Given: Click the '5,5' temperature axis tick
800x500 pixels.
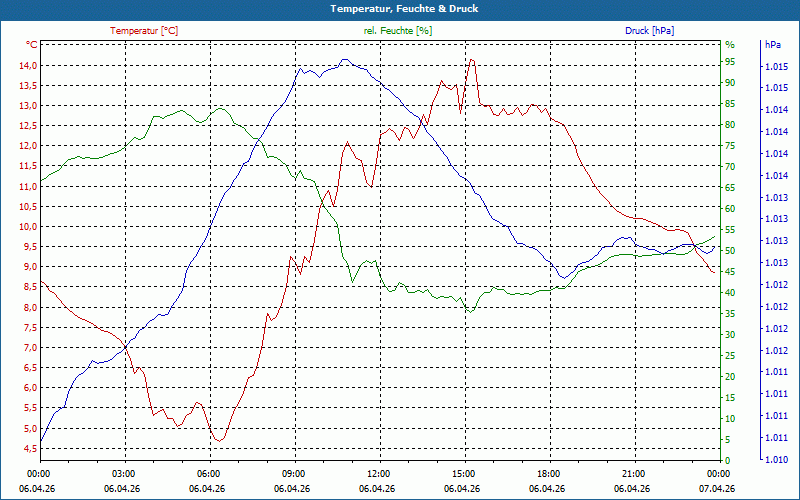Looking at the screenshot, I should point(31,408).
